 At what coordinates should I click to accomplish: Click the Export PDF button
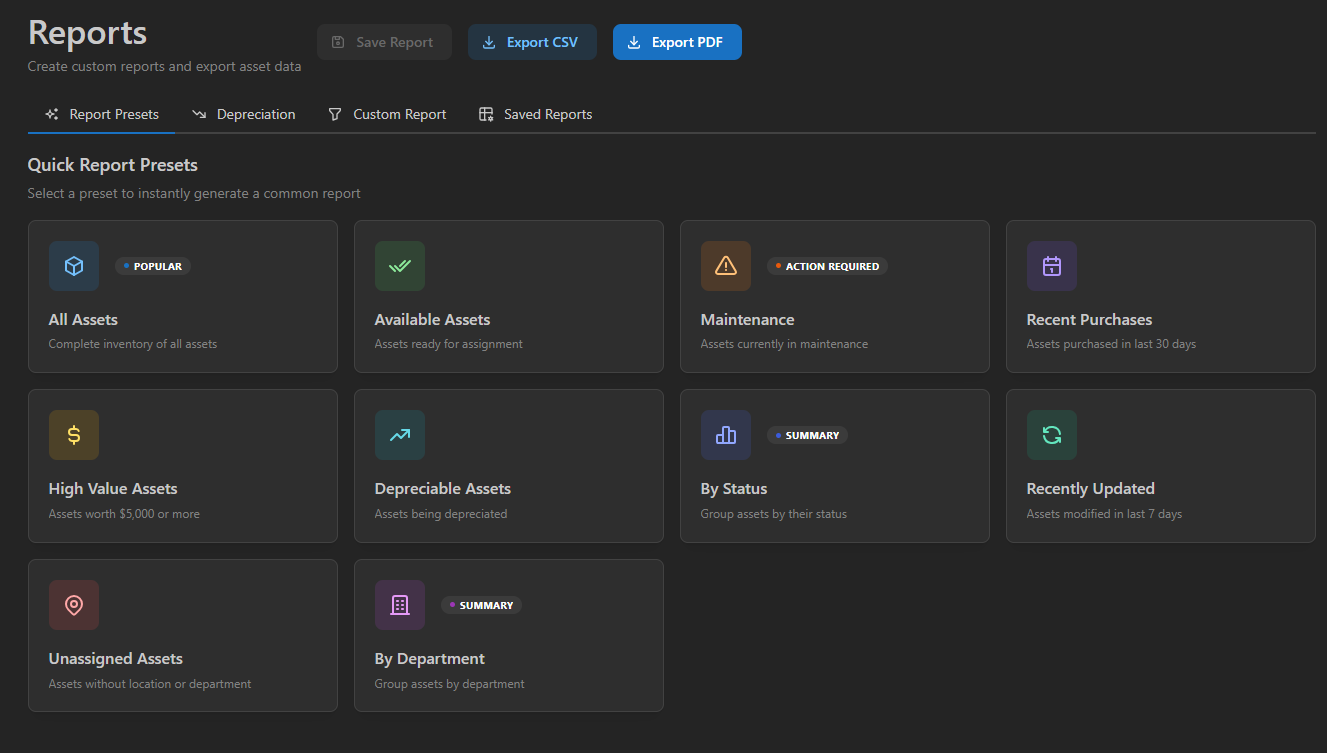click(x=677, y=42)
